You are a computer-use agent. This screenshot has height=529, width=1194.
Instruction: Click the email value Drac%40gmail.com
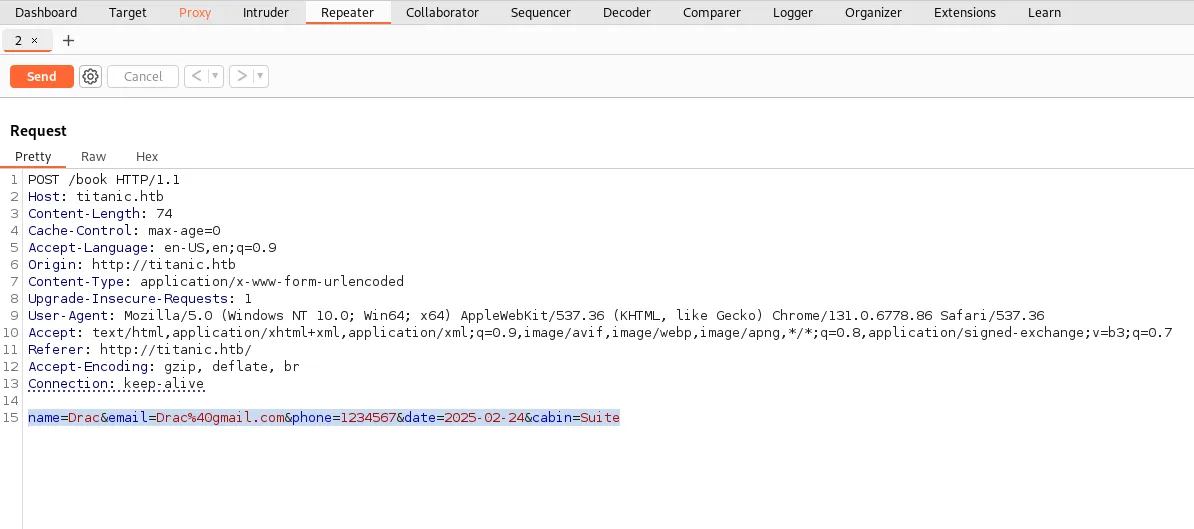pyautogui.click(x=221, y=417)
